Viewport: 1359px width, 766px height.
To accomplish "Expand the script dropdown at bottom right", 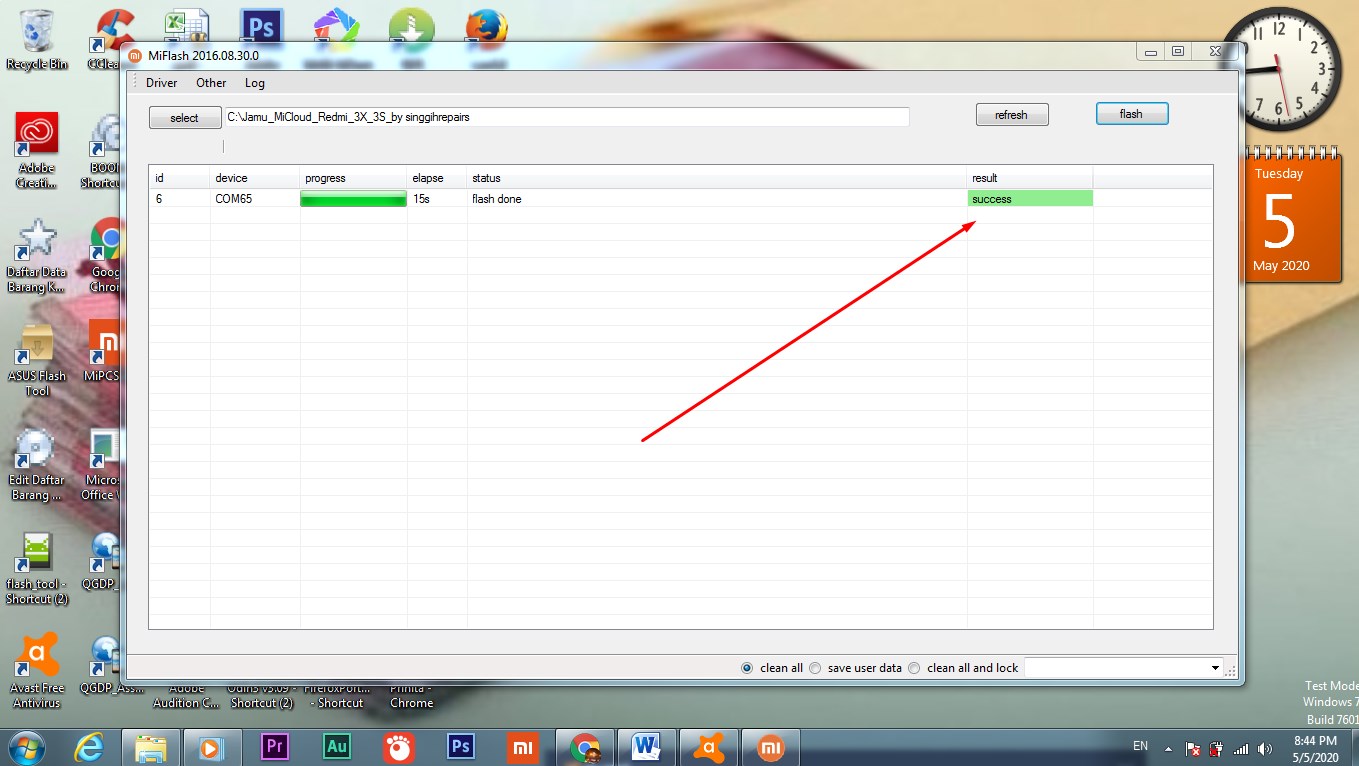I will [1215, 668].
